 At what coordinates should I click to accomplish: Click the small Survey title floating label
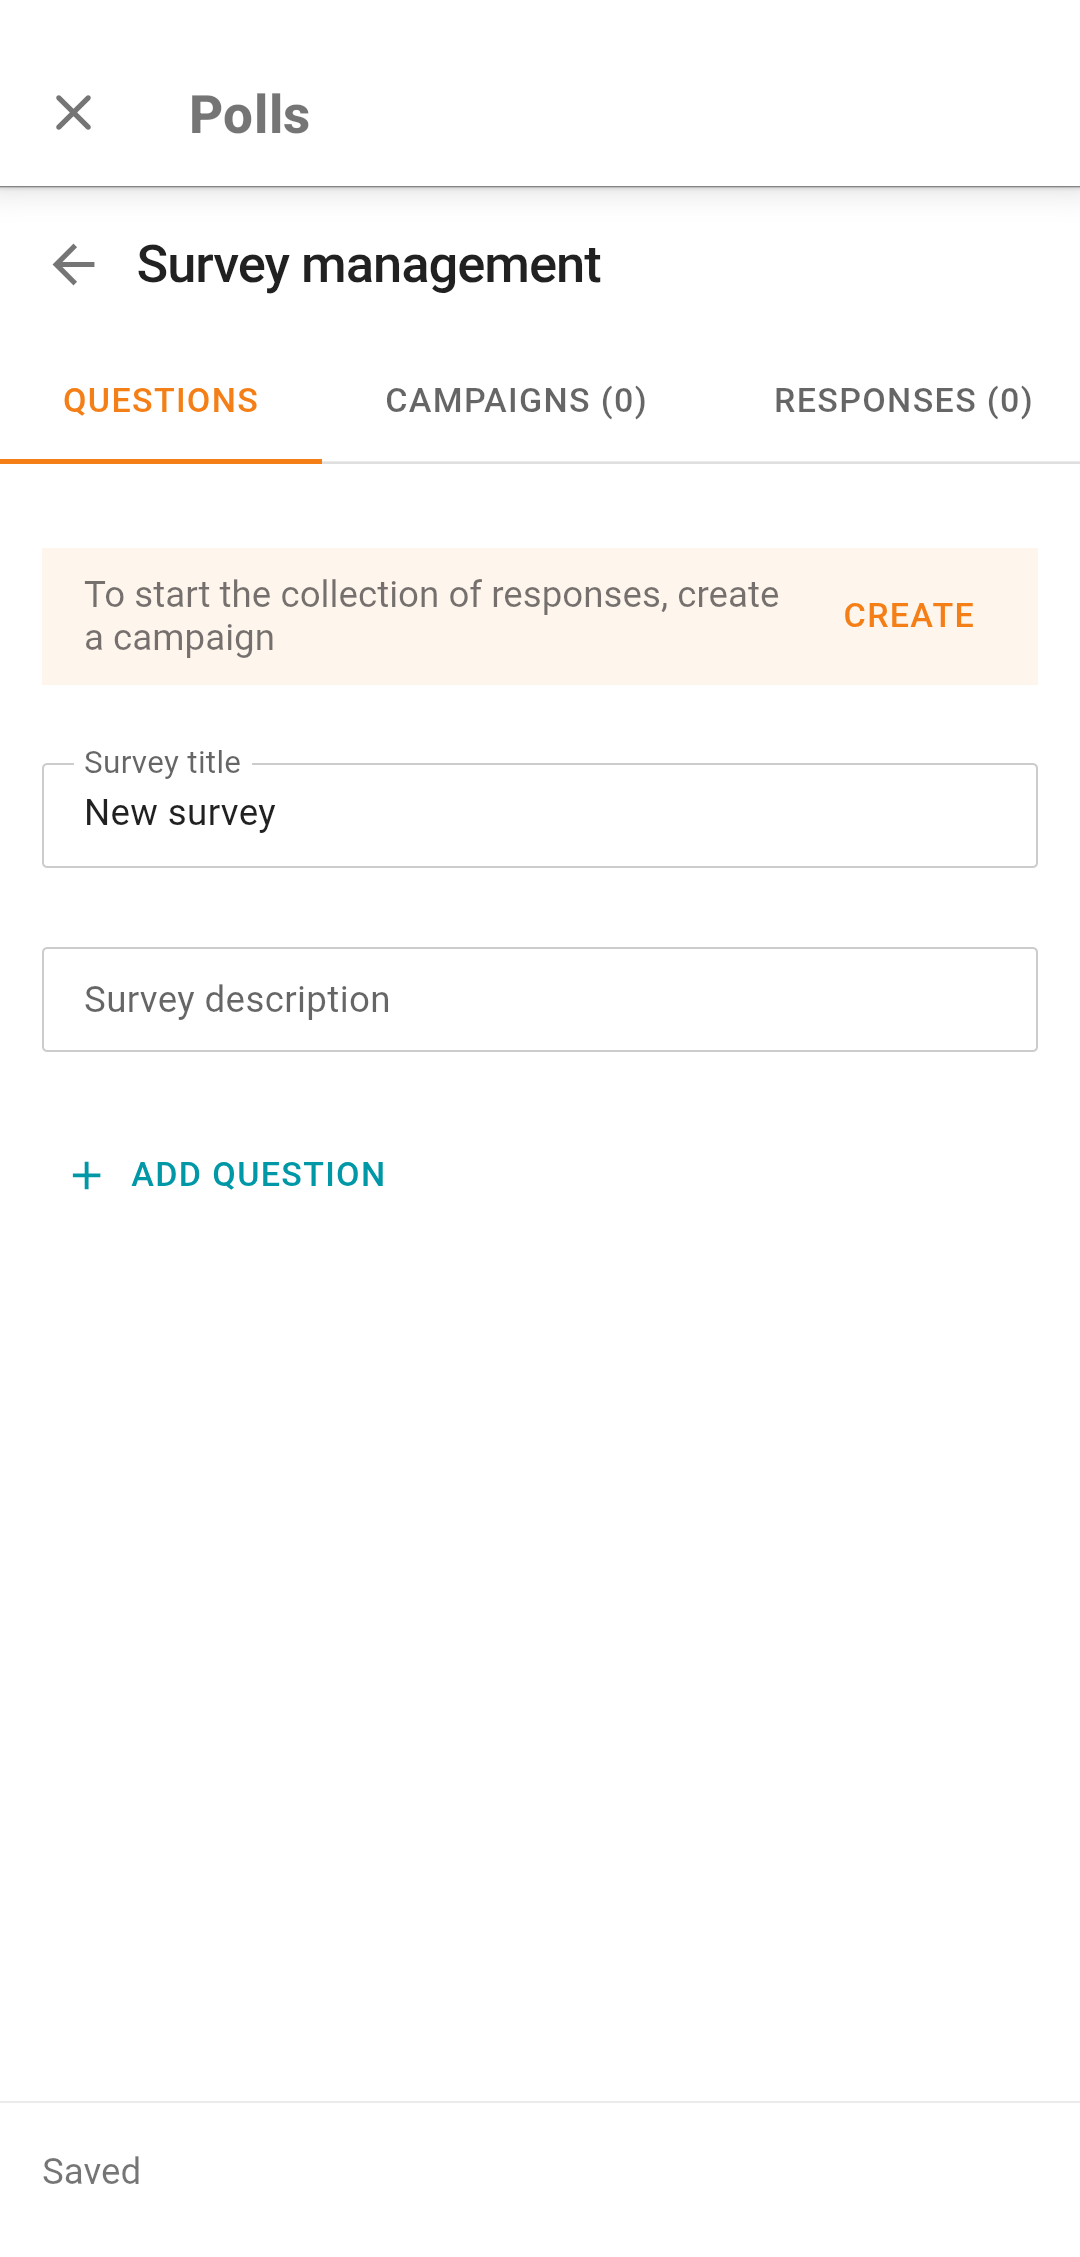click(162, 763)
